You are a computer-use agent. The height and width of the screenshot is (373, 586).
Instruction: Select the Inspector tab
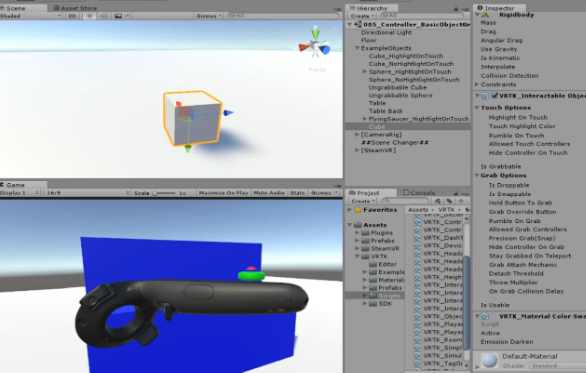click(500, 8)
